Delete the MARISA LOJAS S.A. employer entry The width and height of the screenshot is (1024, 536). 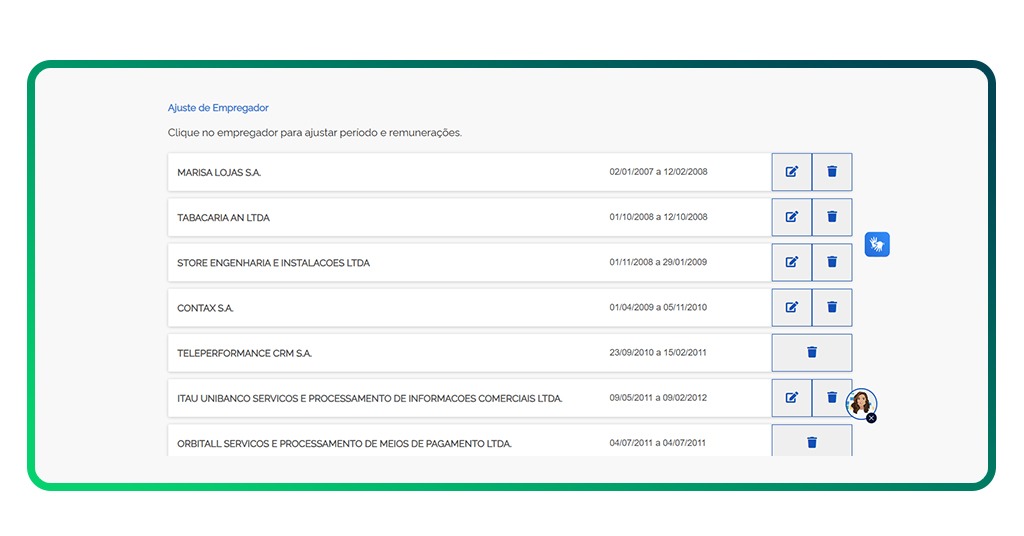click(x=832, y=172)
